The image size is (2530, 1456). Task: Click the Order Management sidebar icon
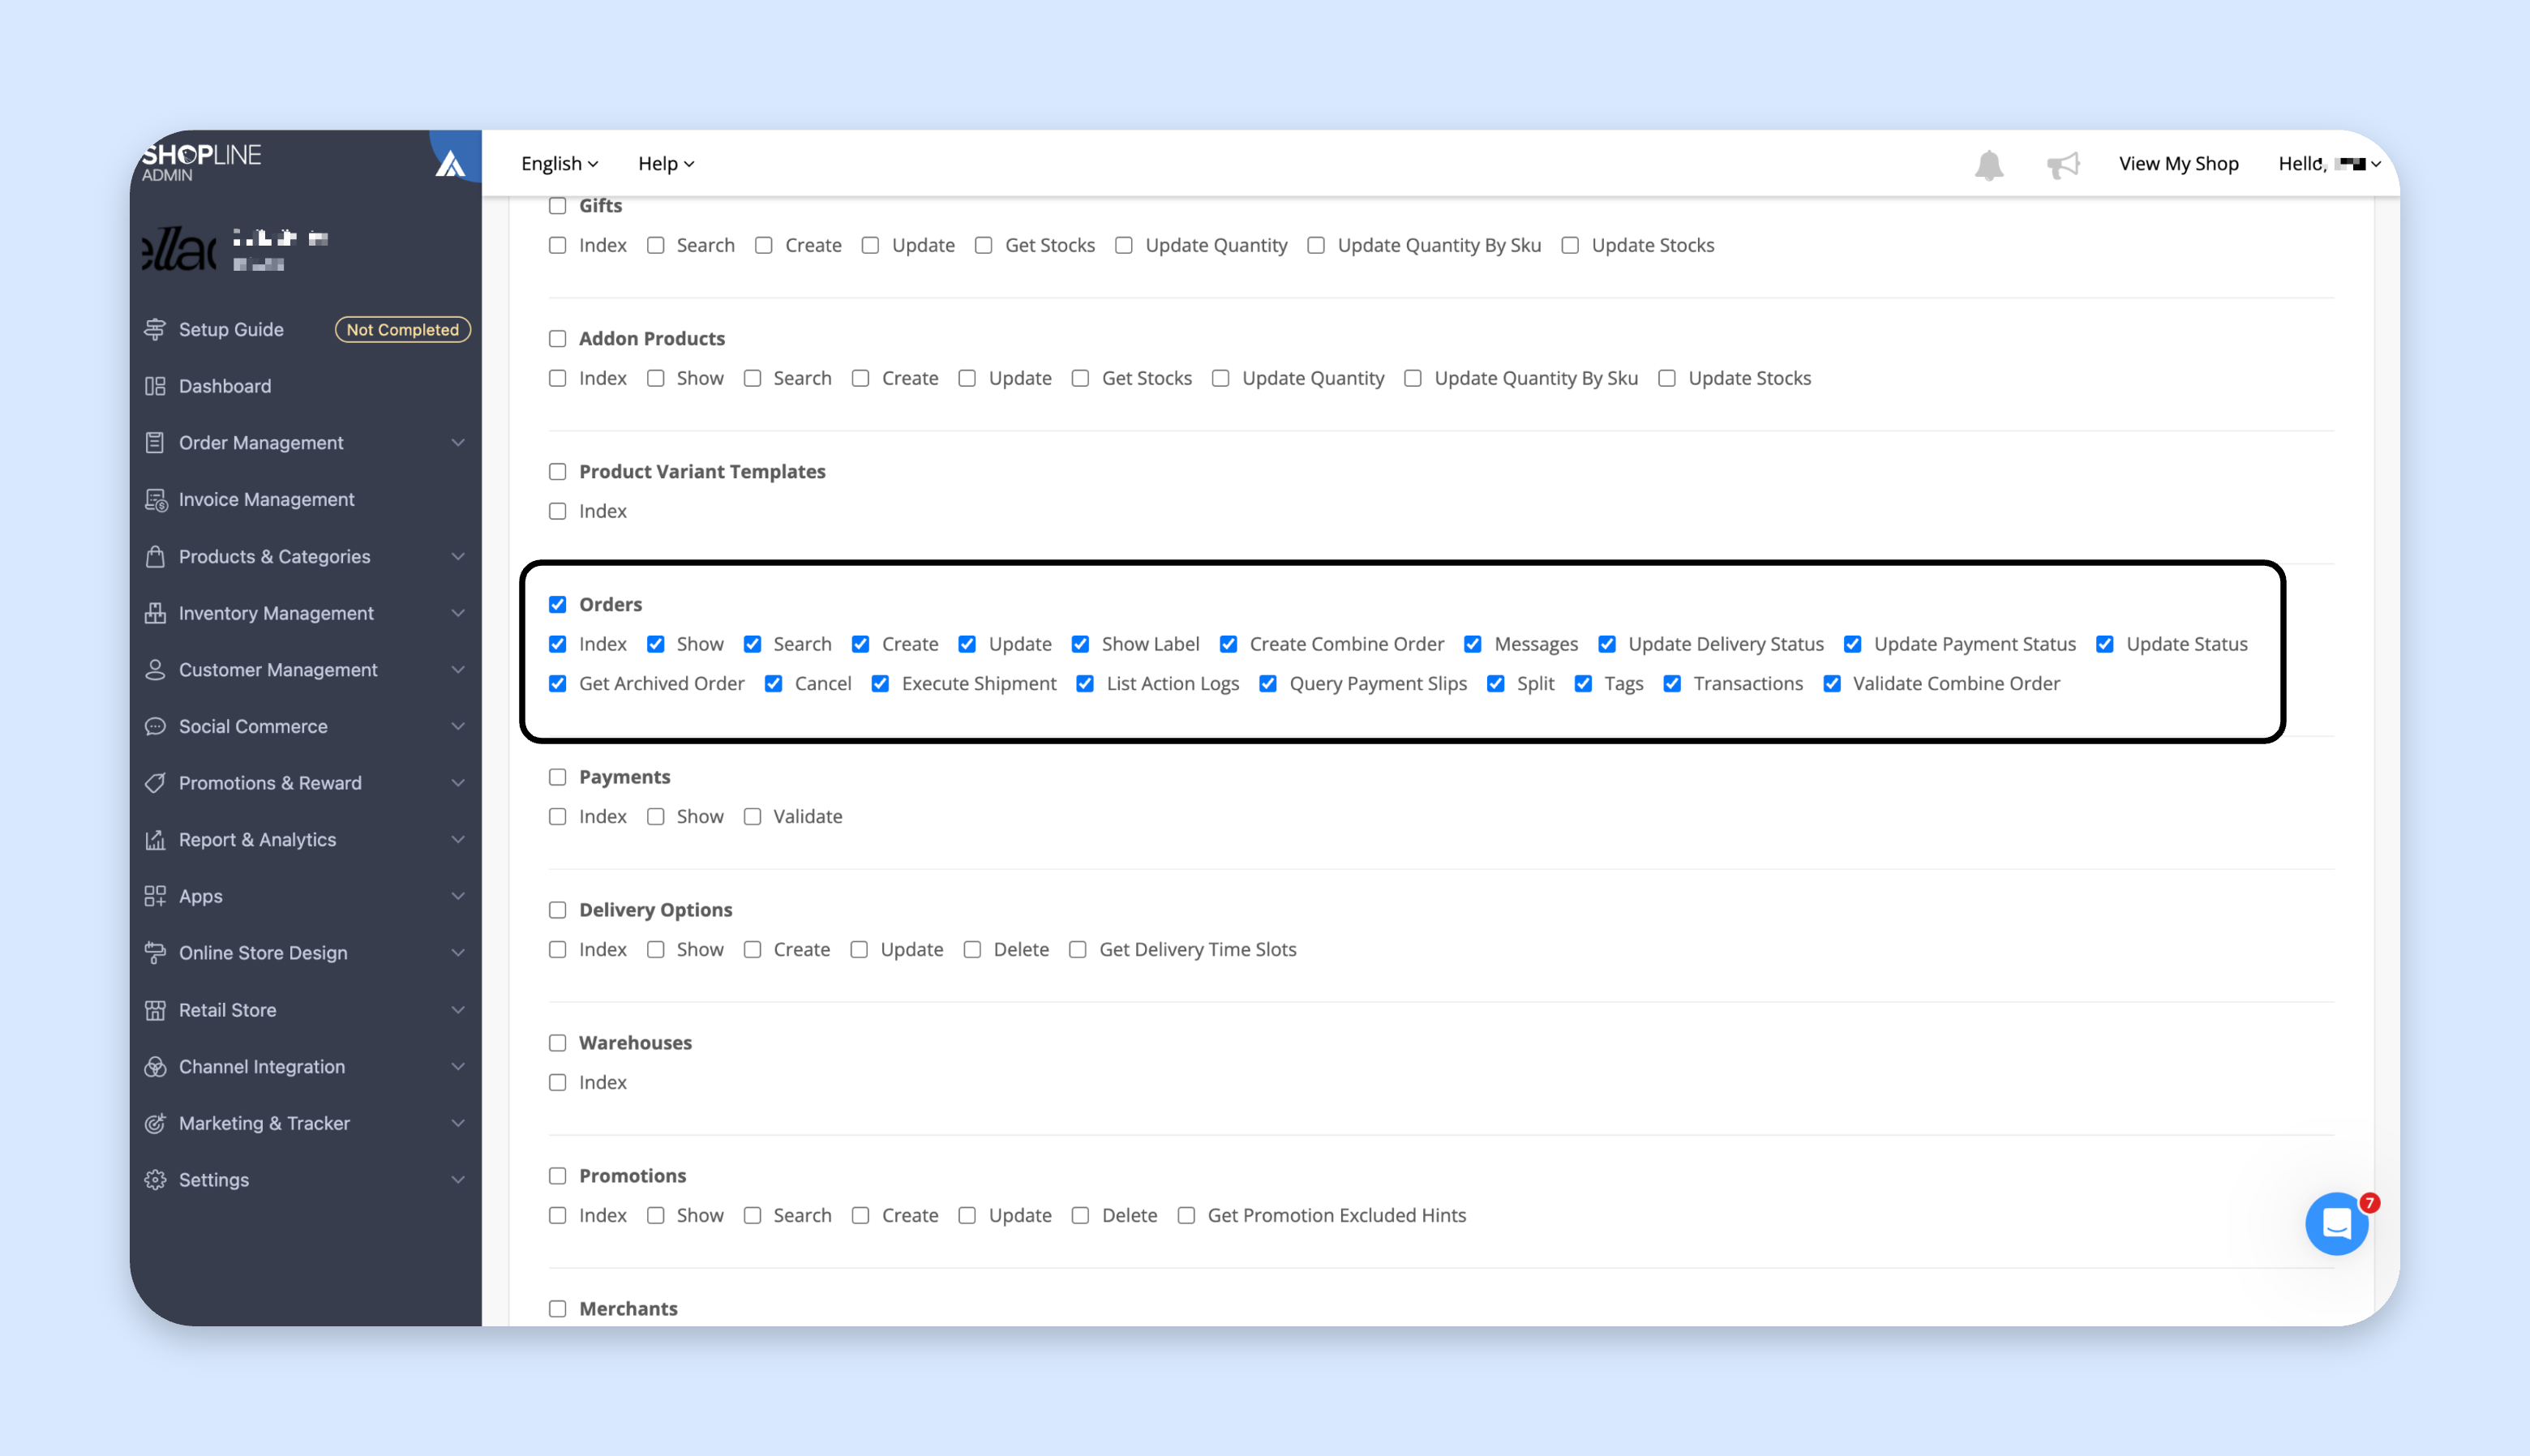click(155, 443)
